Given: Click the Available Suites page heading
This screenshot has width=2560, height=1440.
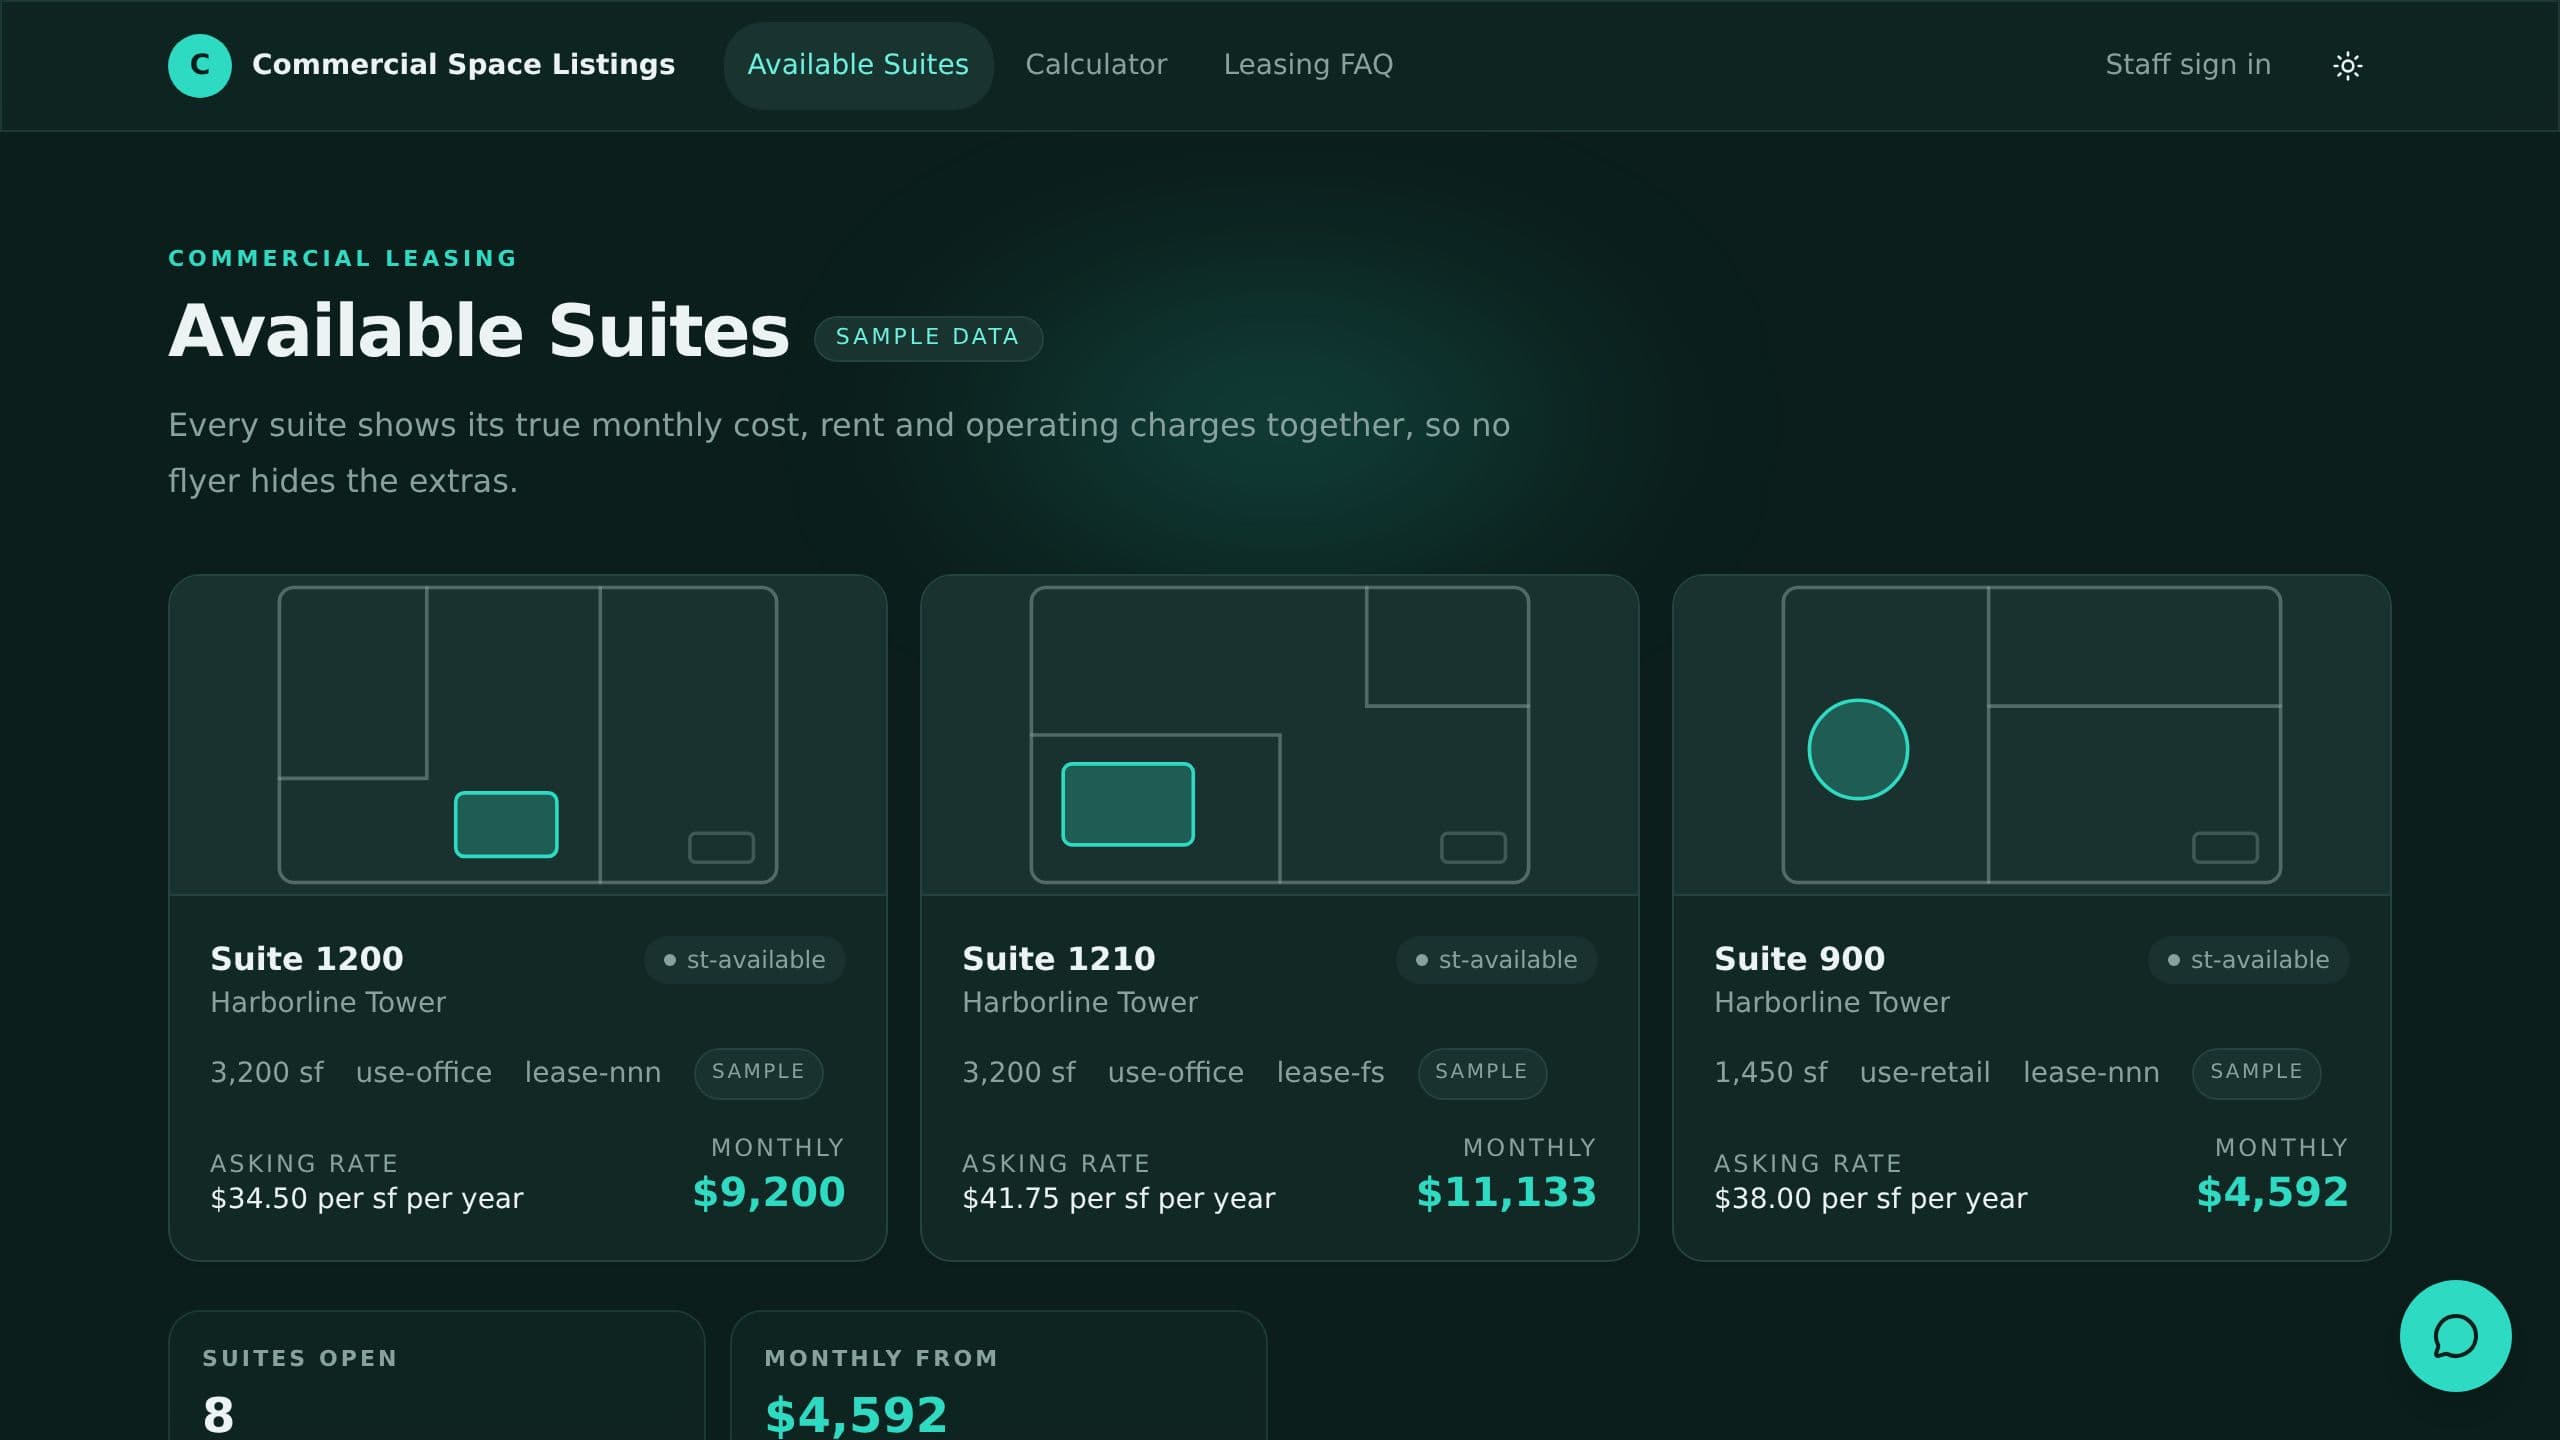Looking at the screenshot, I should coord(479,331).
